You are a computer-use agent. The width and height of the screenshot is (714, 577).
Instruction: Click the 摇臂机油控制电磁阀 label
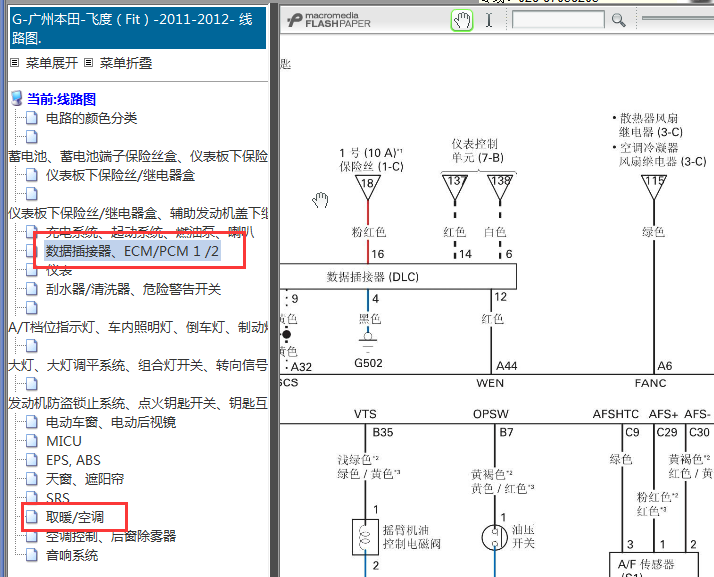click(411, 536)
